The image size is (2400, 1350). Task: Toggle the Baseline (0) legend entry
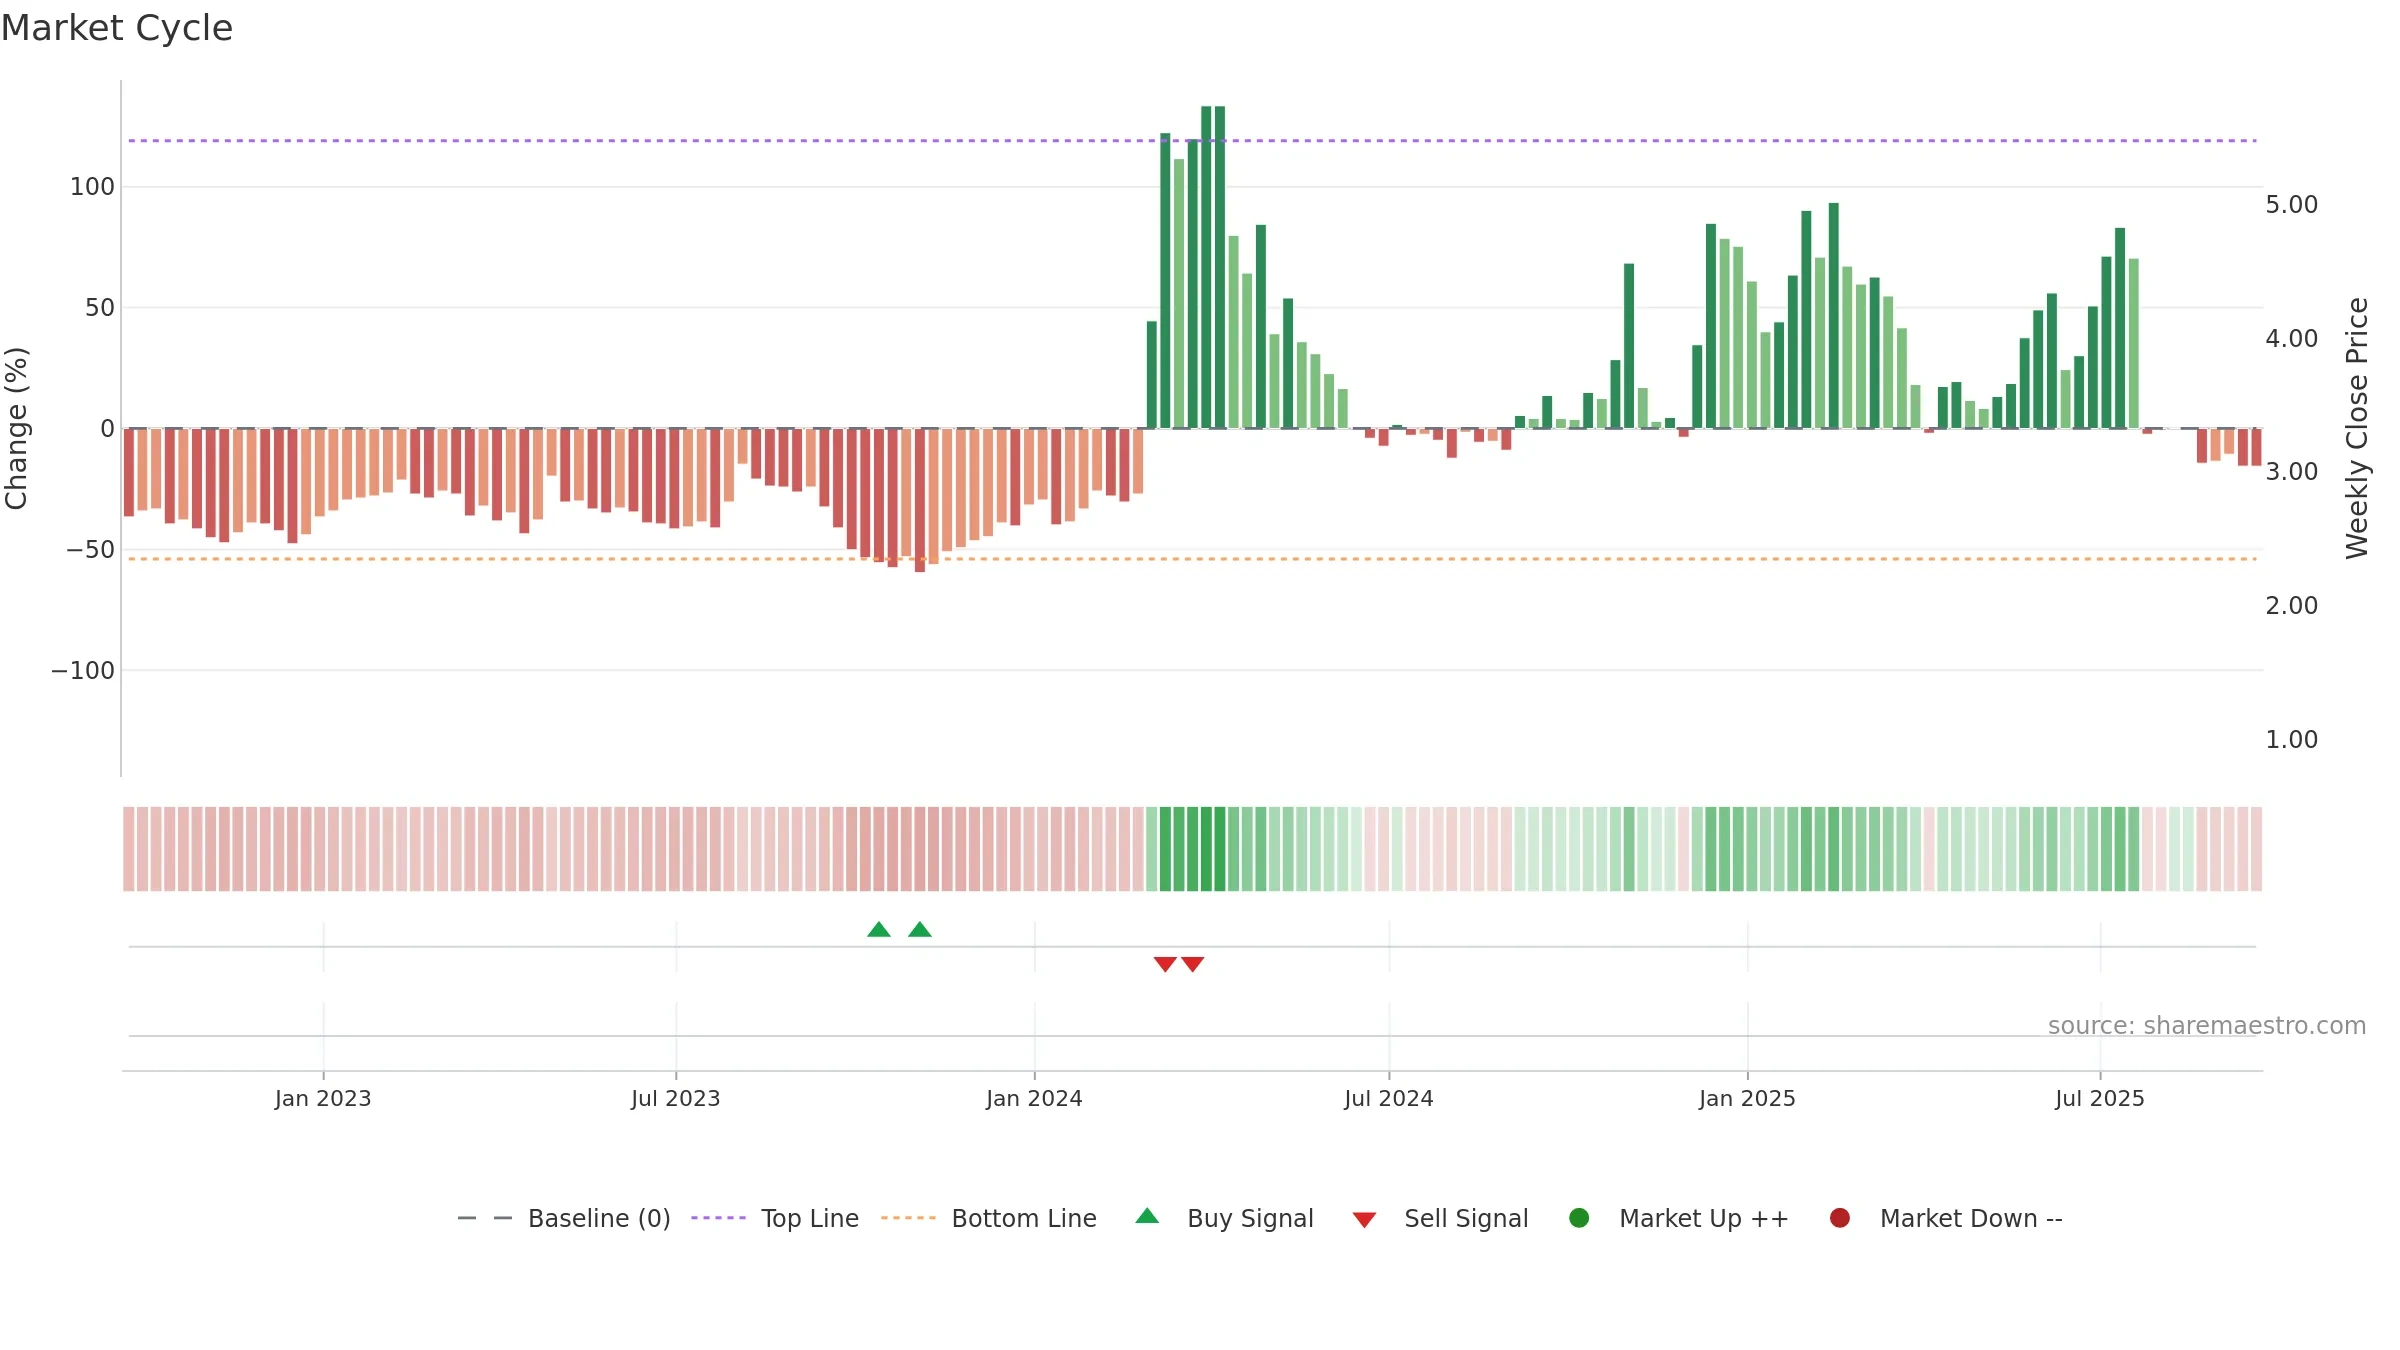[564, 1218]
